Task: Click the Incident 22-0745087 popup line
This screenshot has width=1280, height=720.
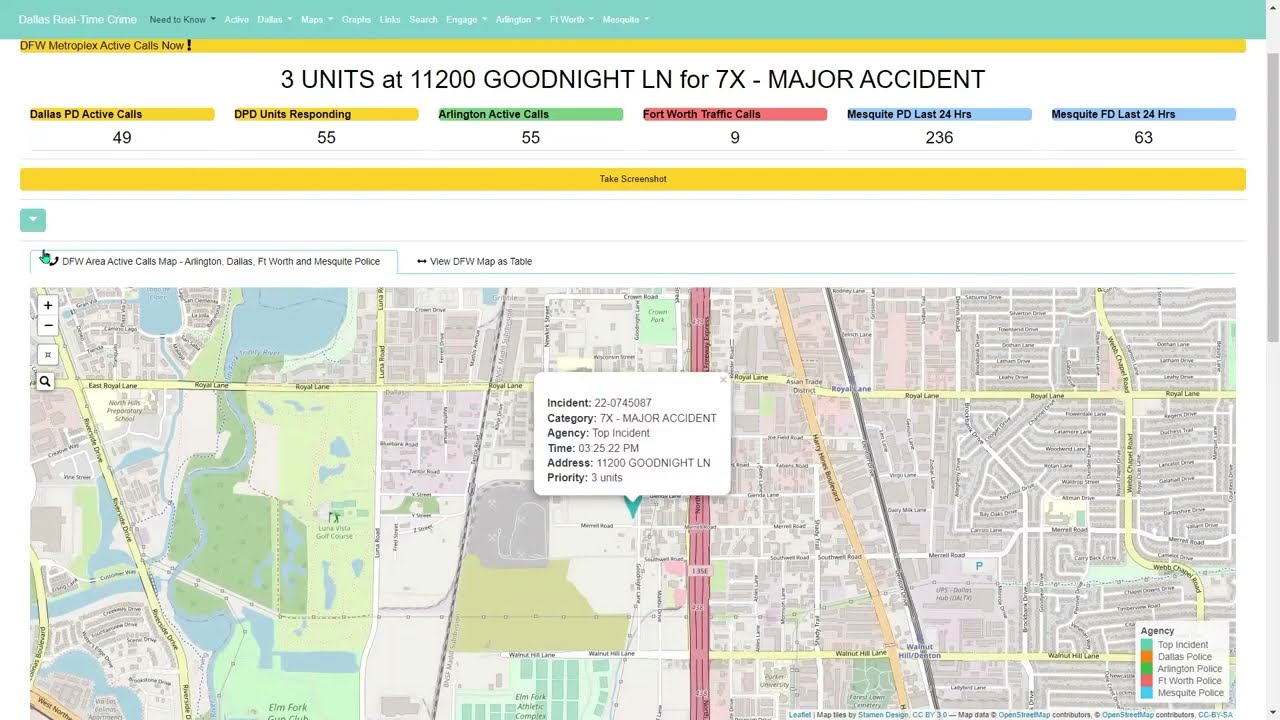Action: coord(599,403)
